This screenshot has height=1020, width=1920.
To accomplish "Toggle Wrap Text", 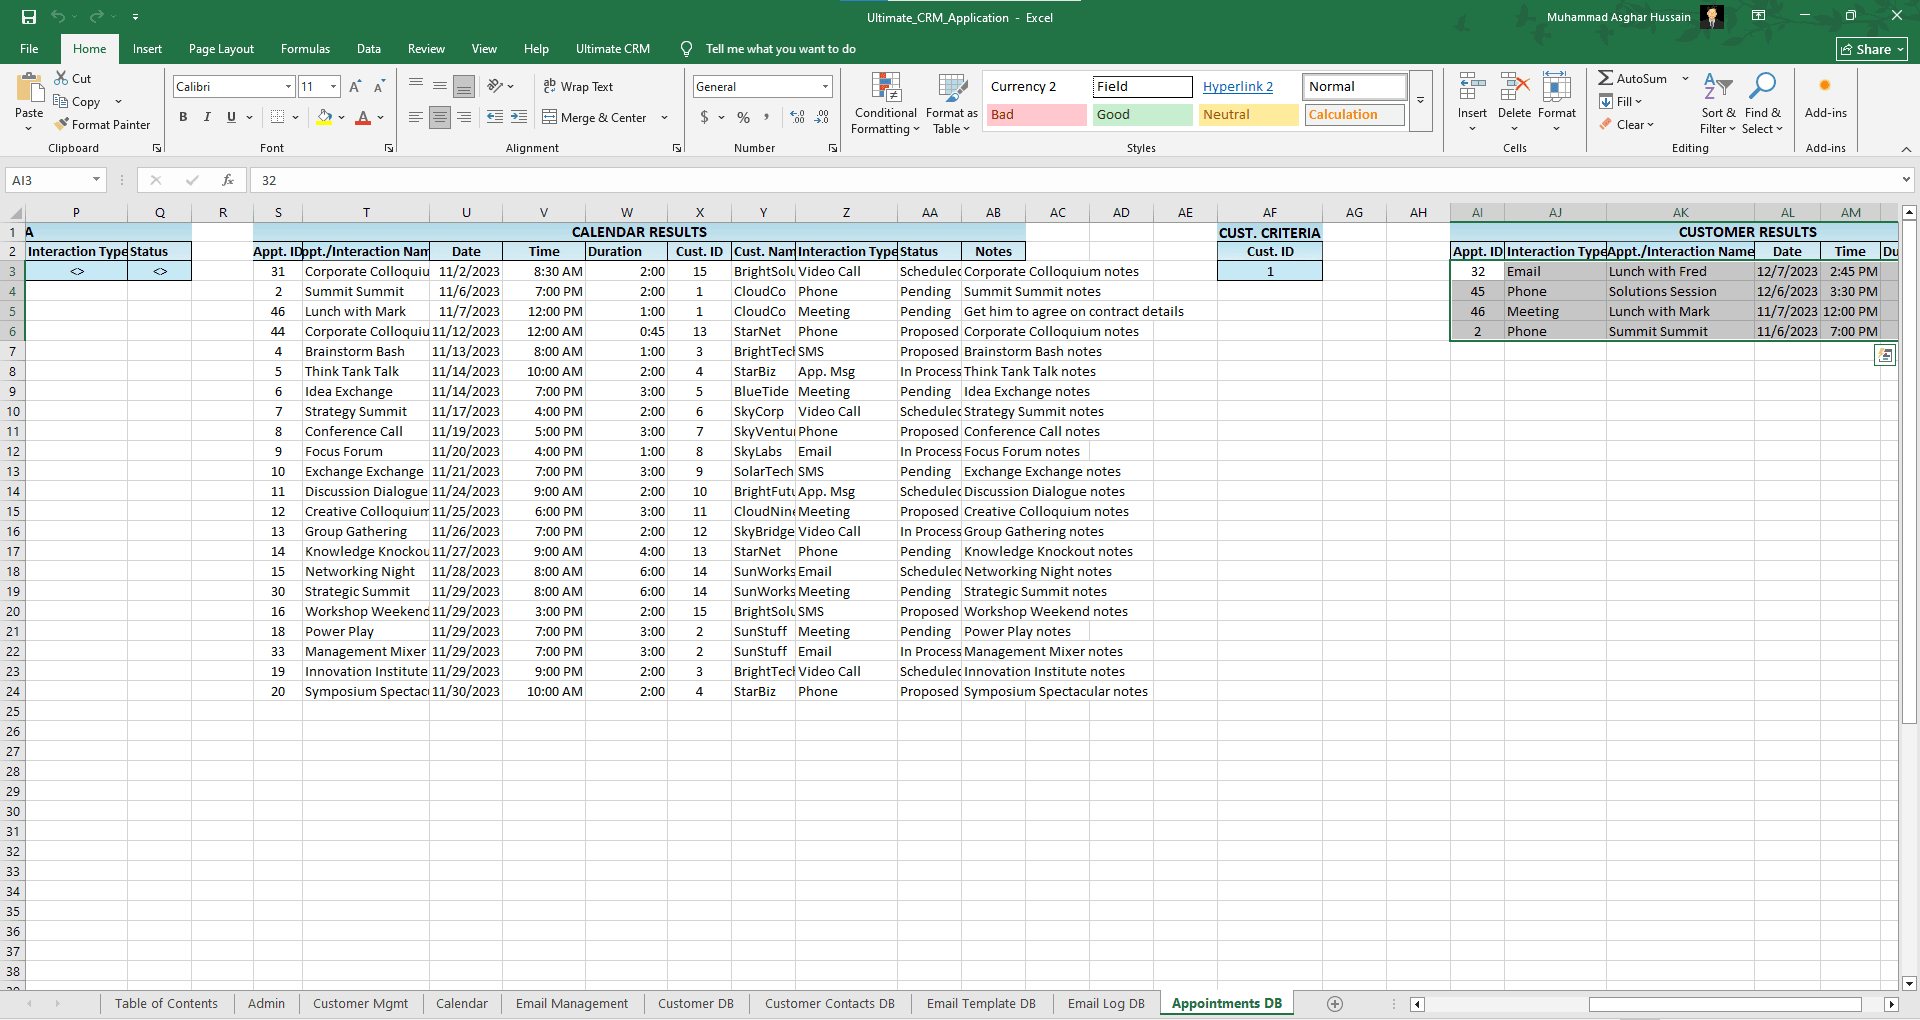I will (578, 87).
